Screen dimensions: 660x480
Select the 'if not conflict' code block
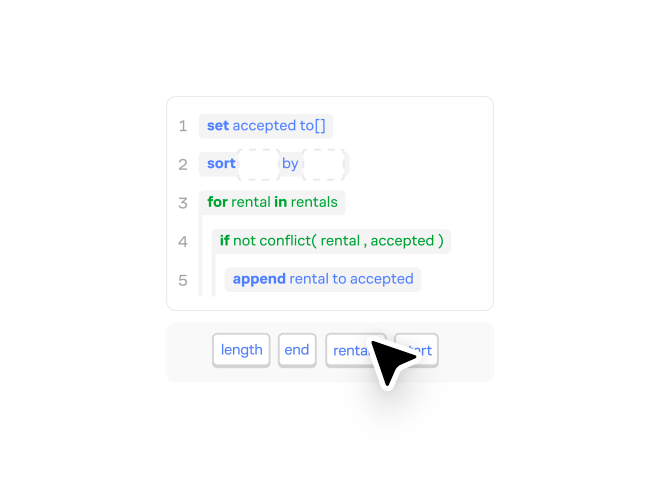point(331,241)
